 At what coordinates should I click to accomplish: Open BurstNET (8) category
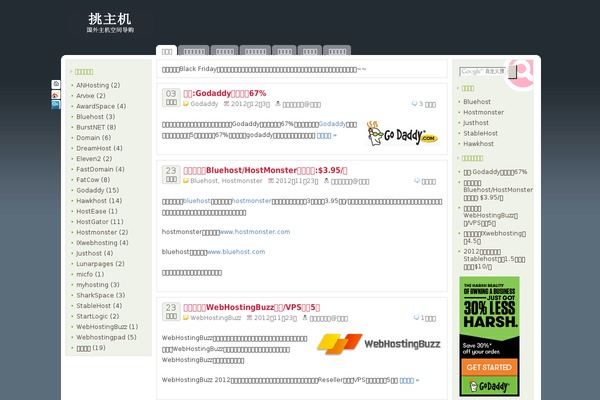(96, 127)
